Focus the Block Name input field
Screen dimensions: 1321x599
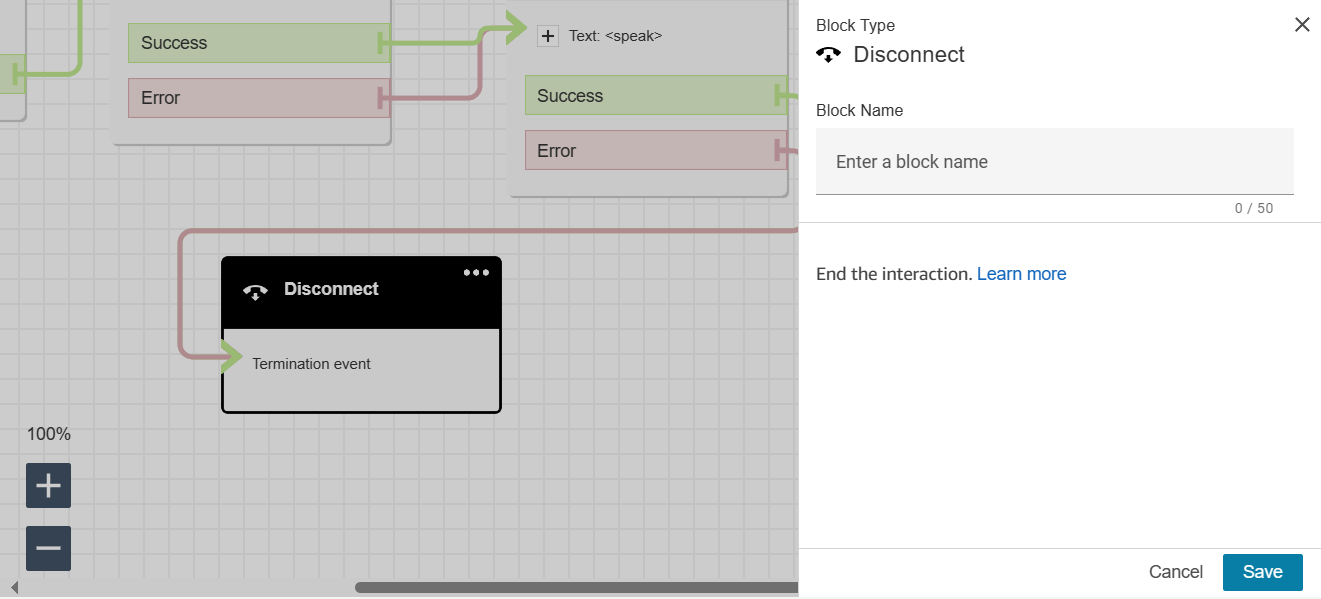1054,162
